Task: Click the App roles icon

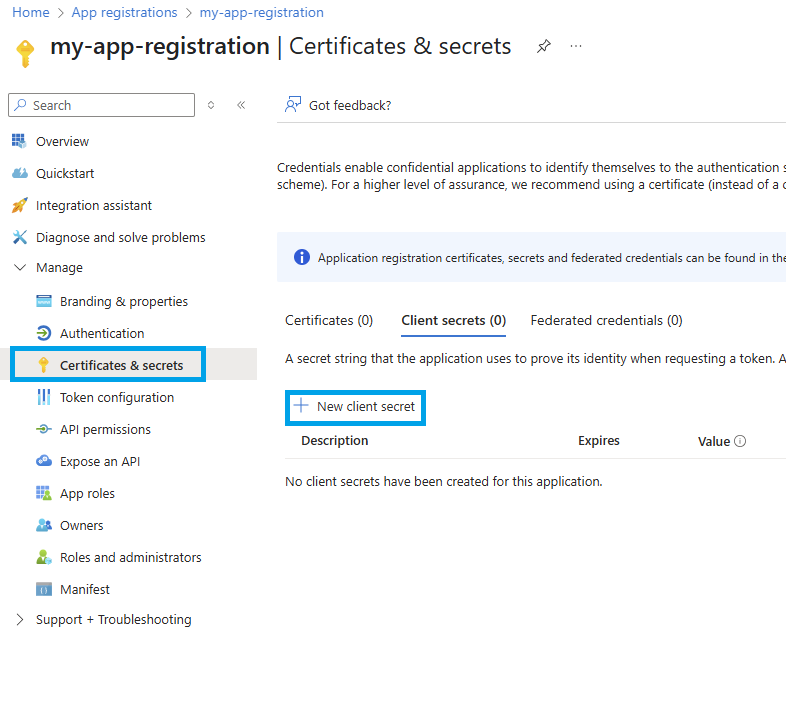Action: tap(44, 493)
